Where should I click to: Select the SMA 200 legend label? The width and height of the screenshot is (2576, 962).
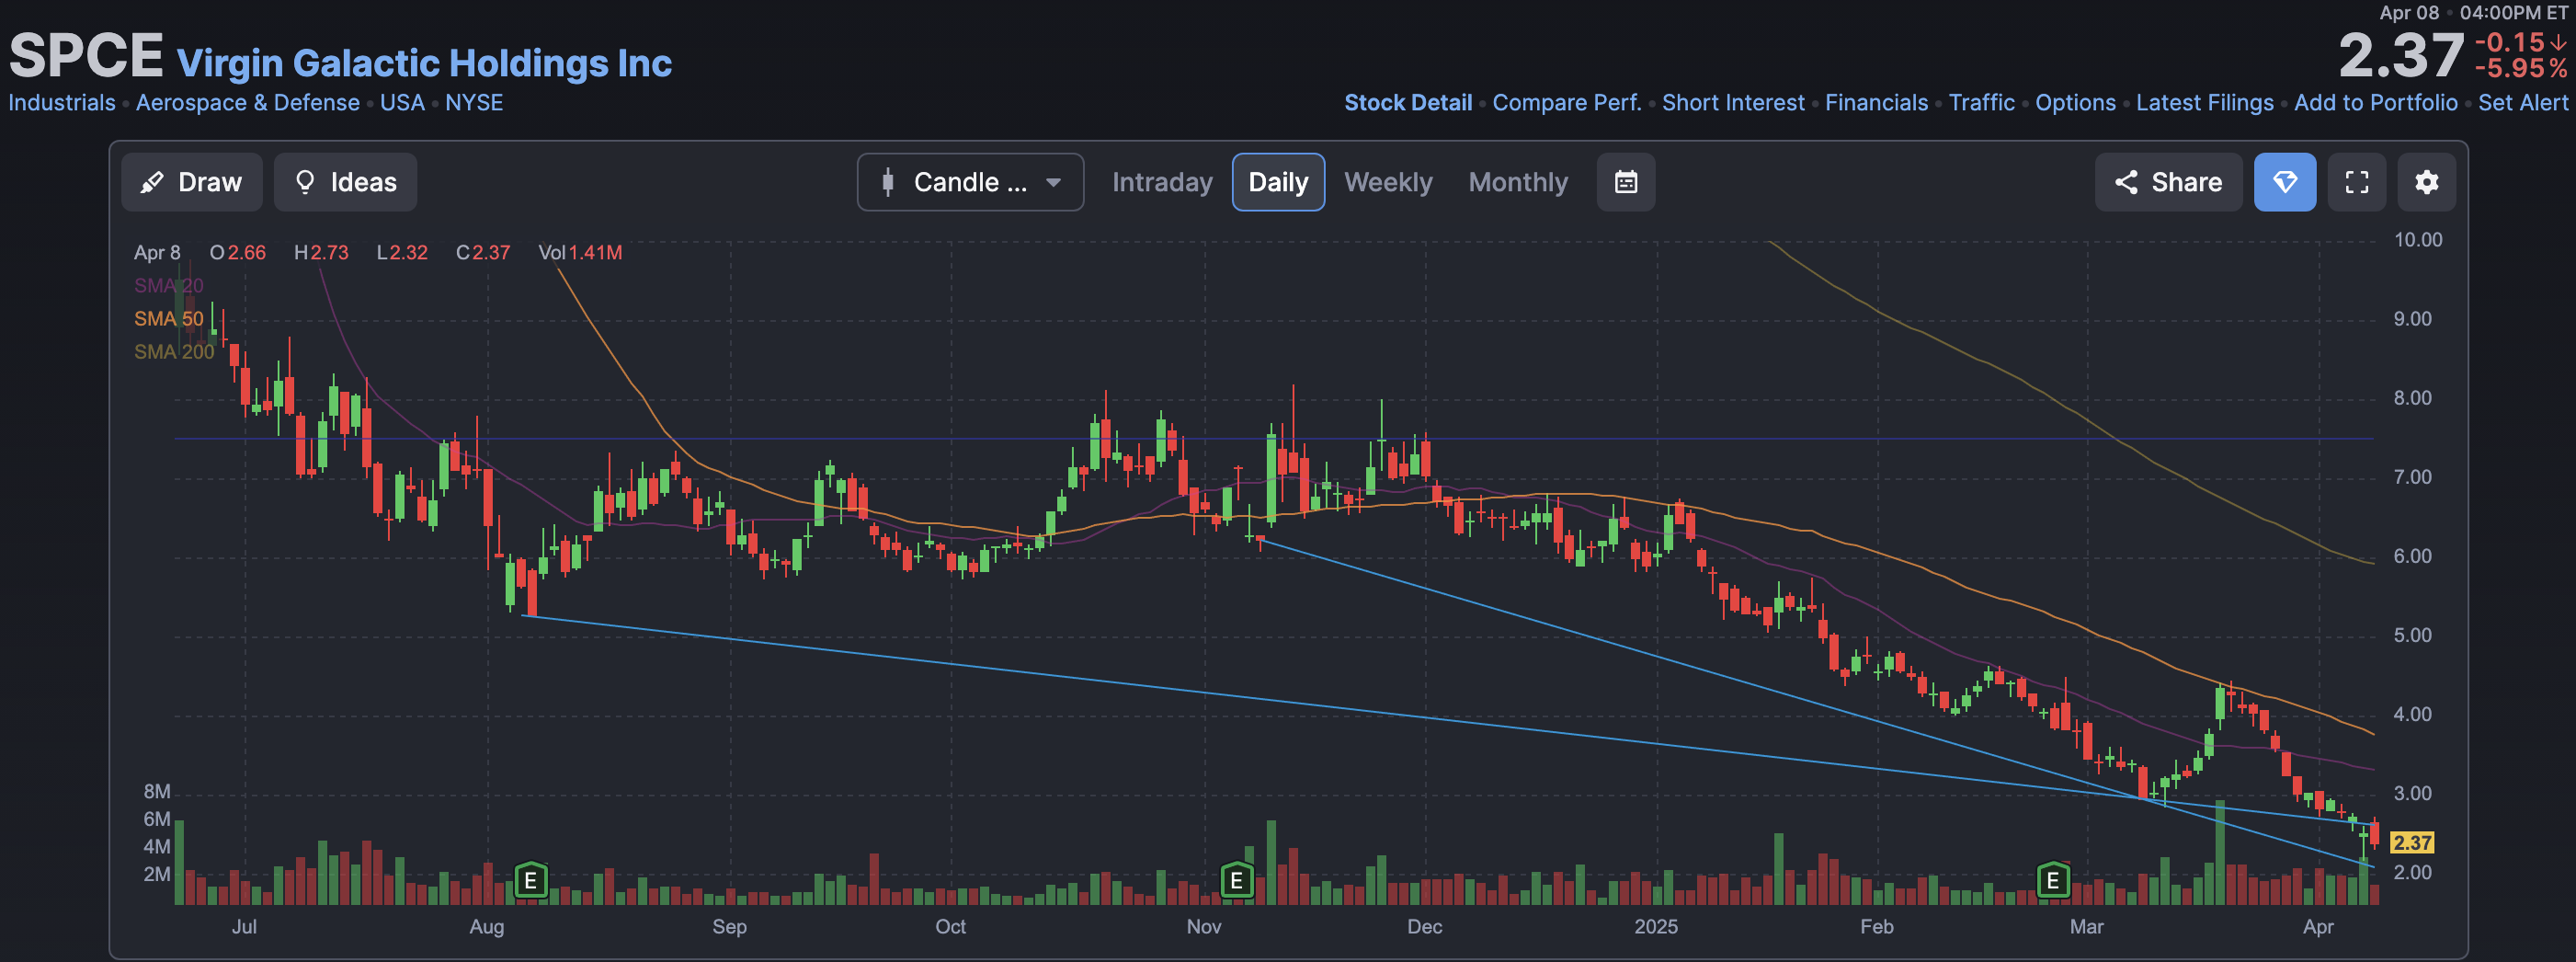coord(174,352)
